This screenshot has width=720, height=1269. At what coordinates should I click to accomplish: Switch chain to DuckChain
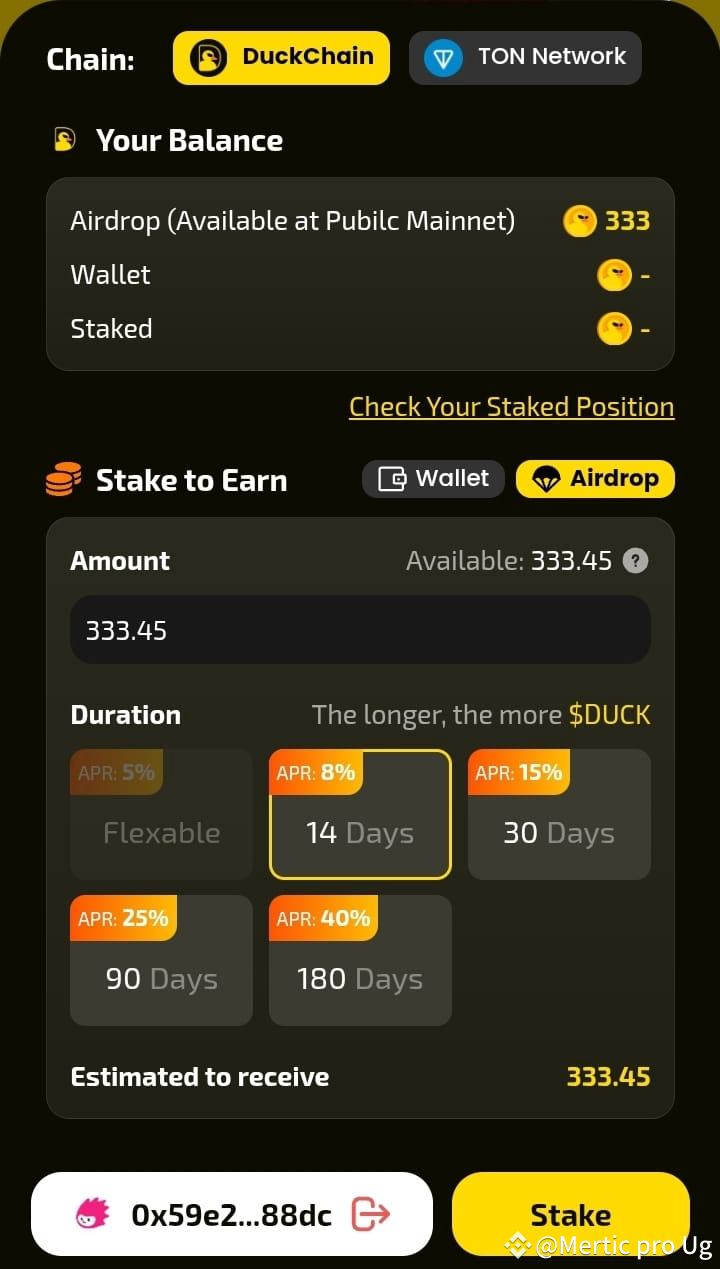281,57
